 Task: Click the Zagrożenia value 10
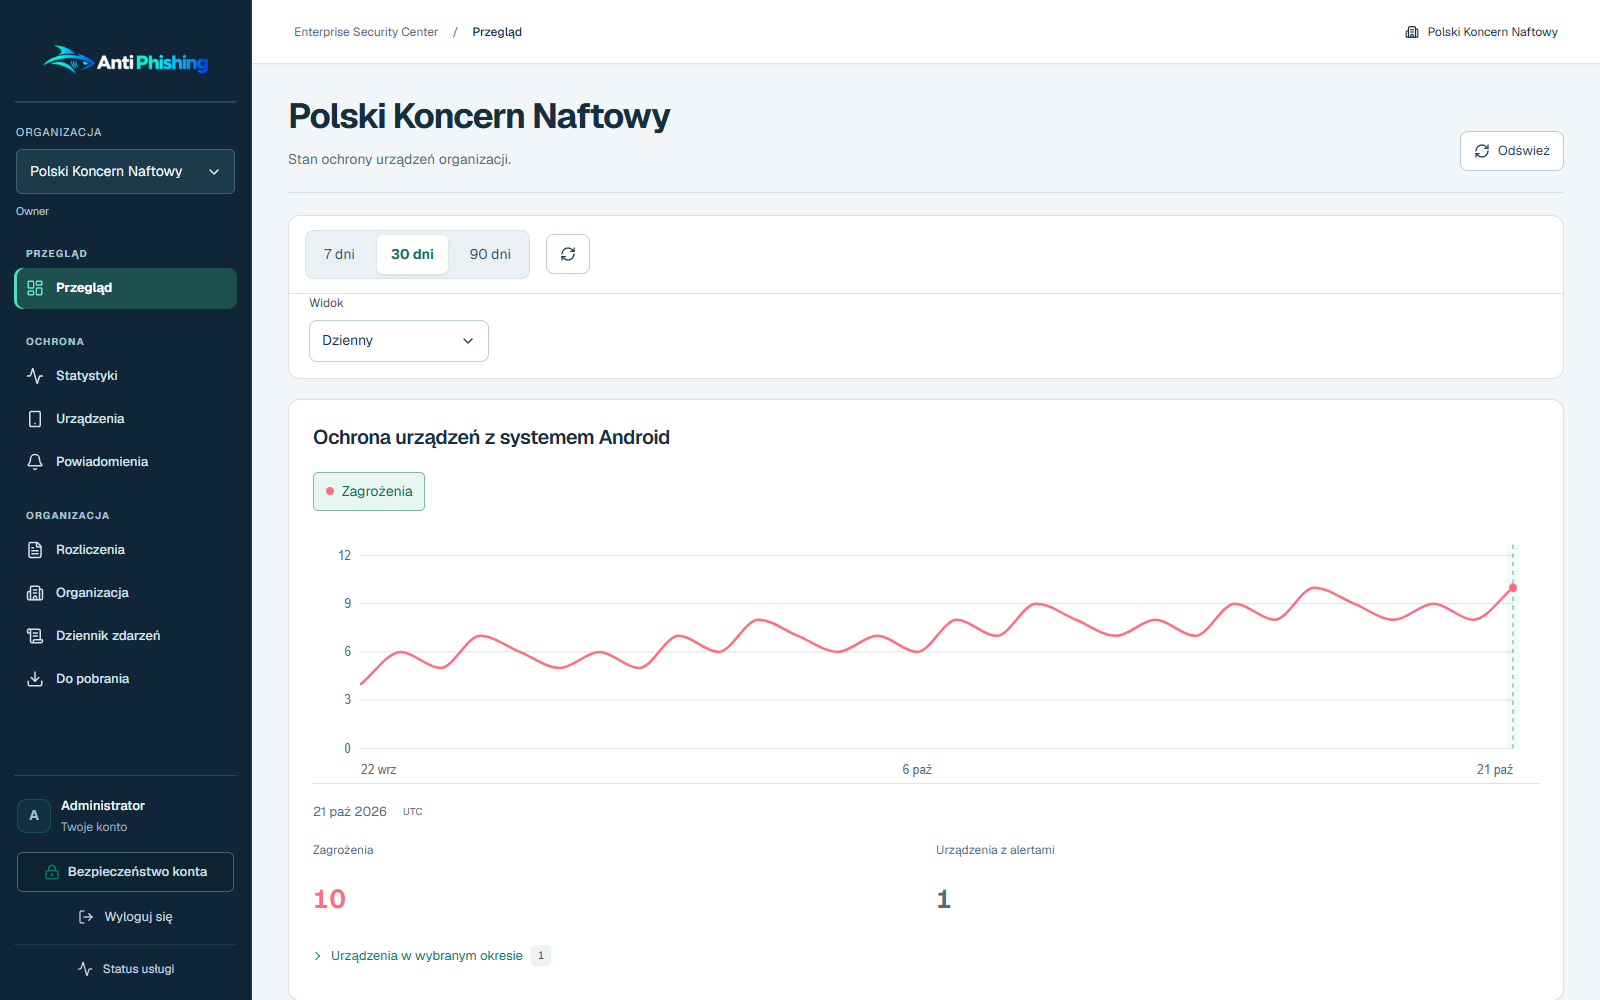tap(329, 899)
